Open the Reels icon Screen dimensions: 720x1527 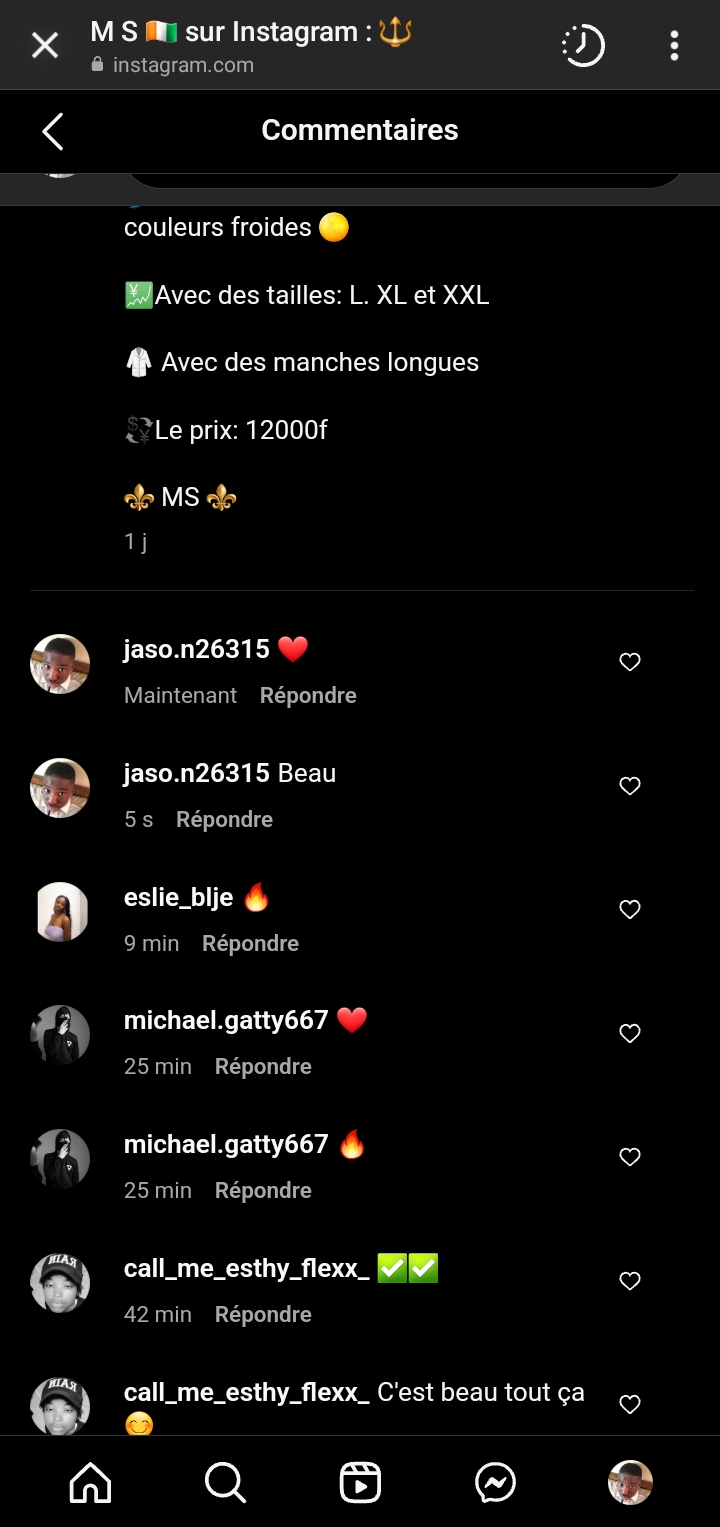tap(360, 1482)
